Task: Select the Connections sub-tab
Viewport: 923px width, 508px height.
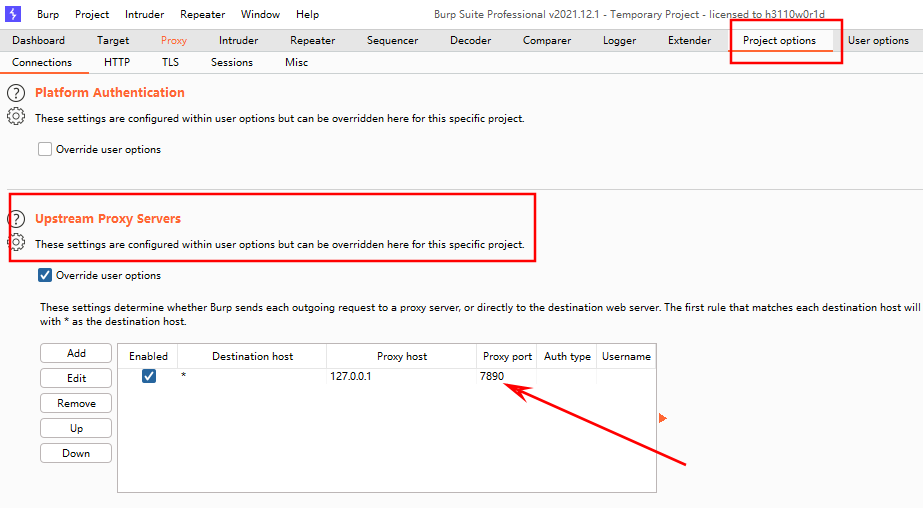Action: click(x=42, y=62)
